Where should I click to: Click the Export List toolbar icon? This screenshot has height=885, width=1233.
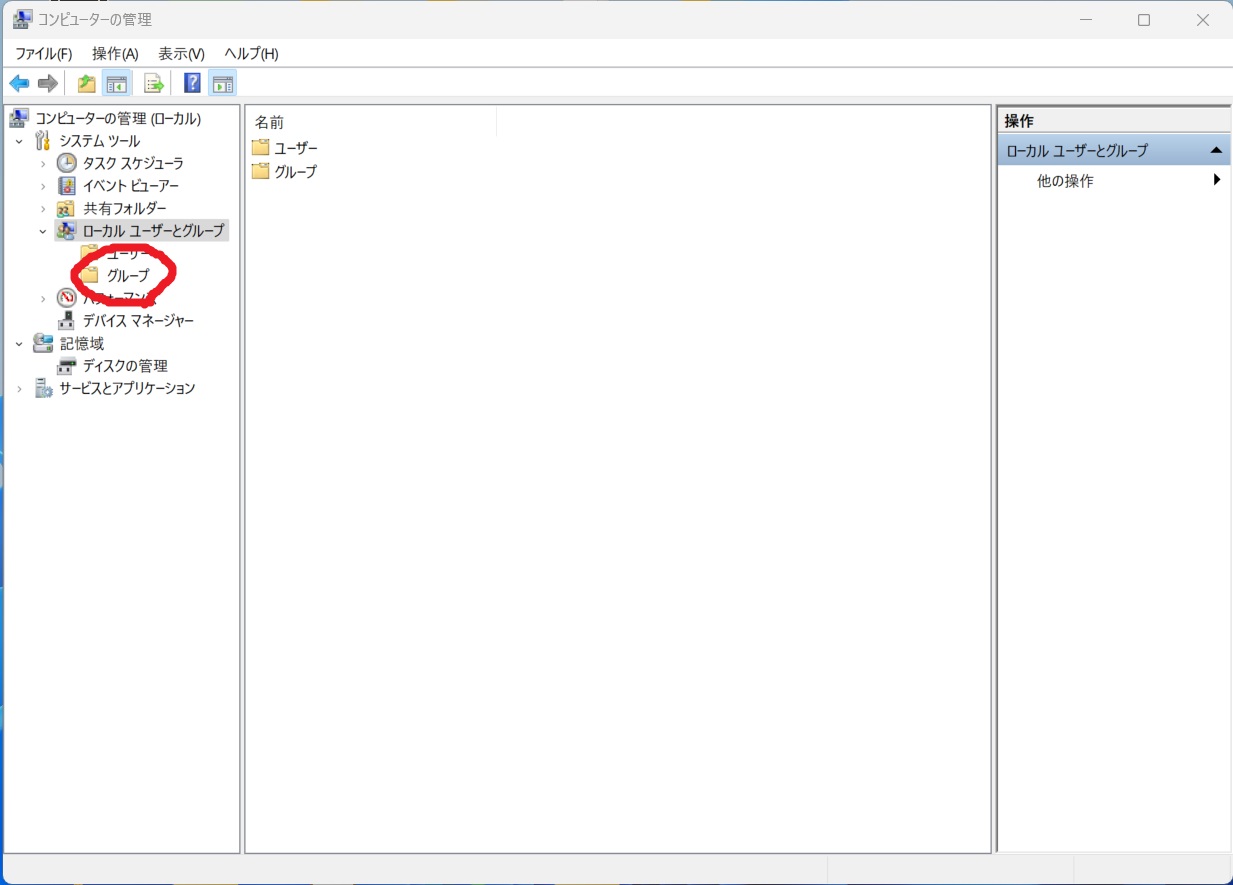154,83
